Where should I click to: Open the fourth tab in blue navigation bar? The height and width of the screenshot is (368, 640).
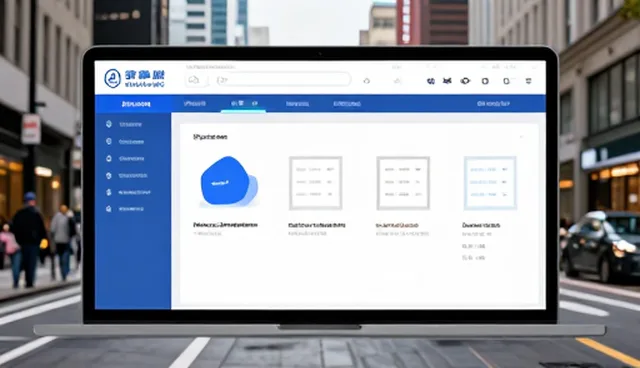pos(347,104)
